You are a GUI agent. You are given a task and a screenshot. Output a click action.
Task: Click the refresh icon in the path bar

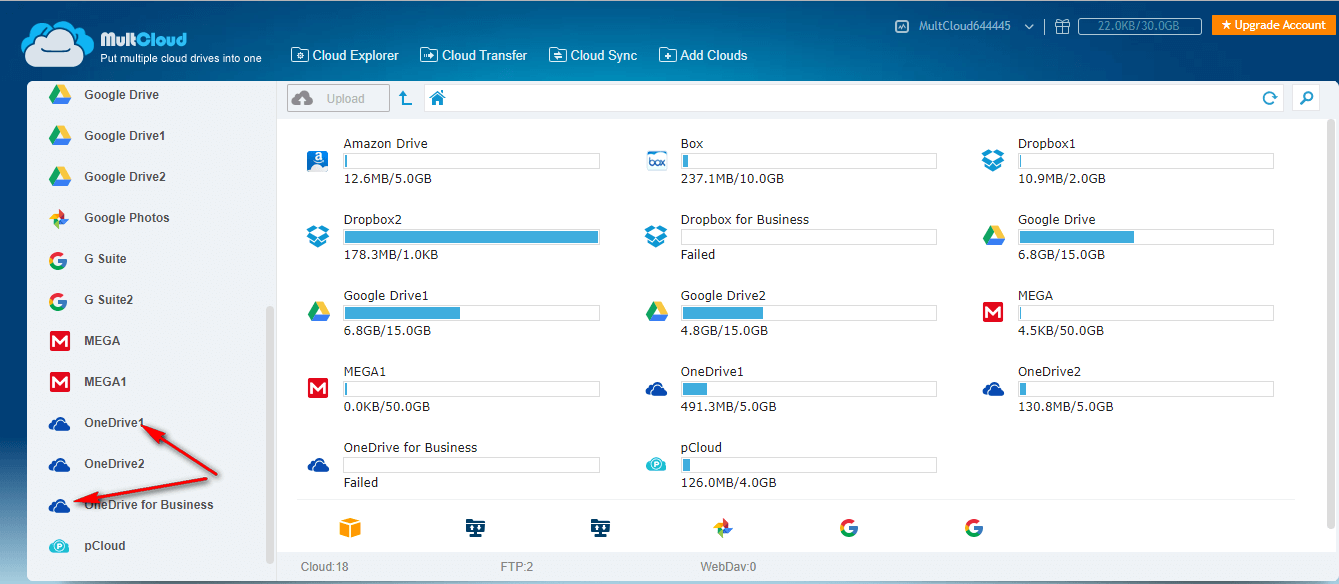(x=1269, y=98)
